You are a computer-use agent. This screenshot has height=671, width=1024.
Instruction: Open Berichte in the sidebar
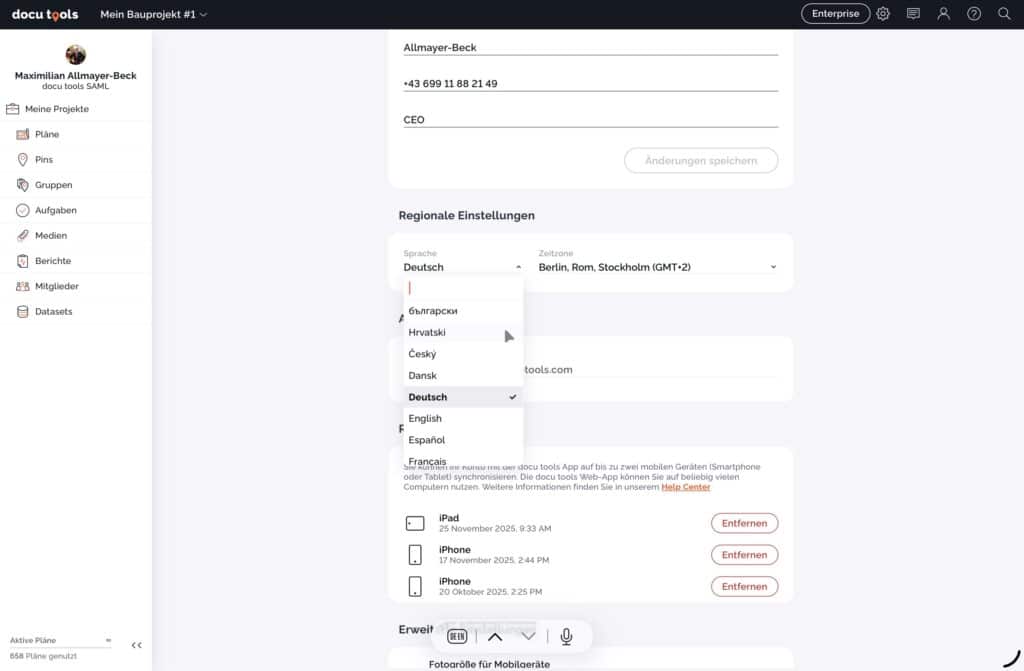point(53,261)
